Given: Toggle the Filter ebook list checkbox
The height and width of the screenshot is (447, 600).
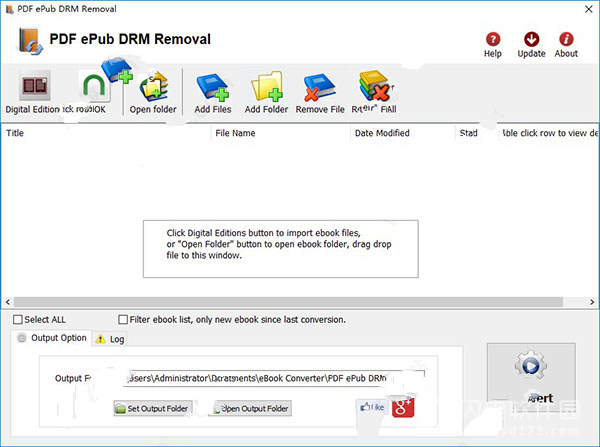Looking at the screenshot, I should coord(123,320).
